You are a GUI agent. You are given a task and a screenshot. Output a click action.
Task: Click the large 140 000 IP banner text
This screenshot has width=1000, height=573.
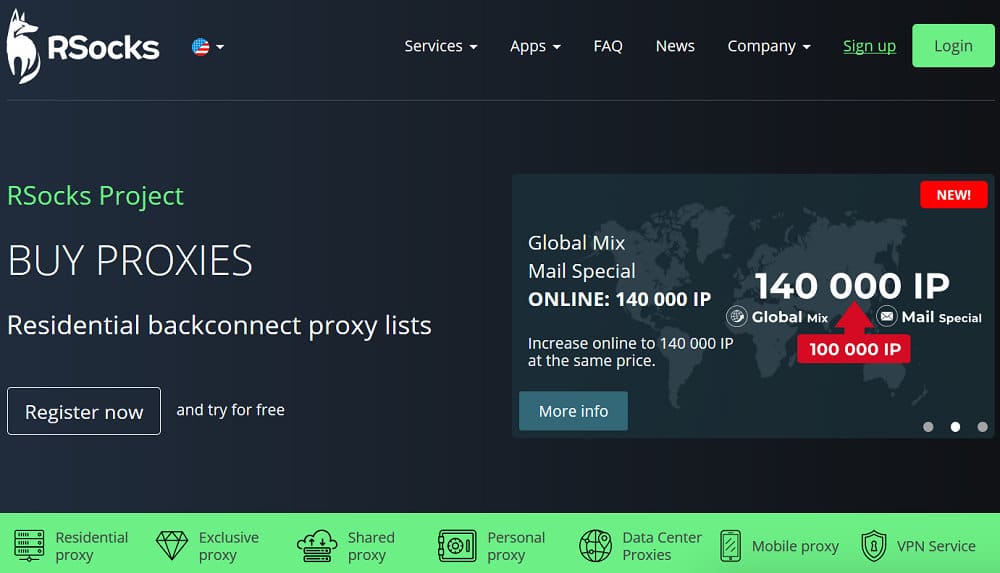(x=852, y=285)
